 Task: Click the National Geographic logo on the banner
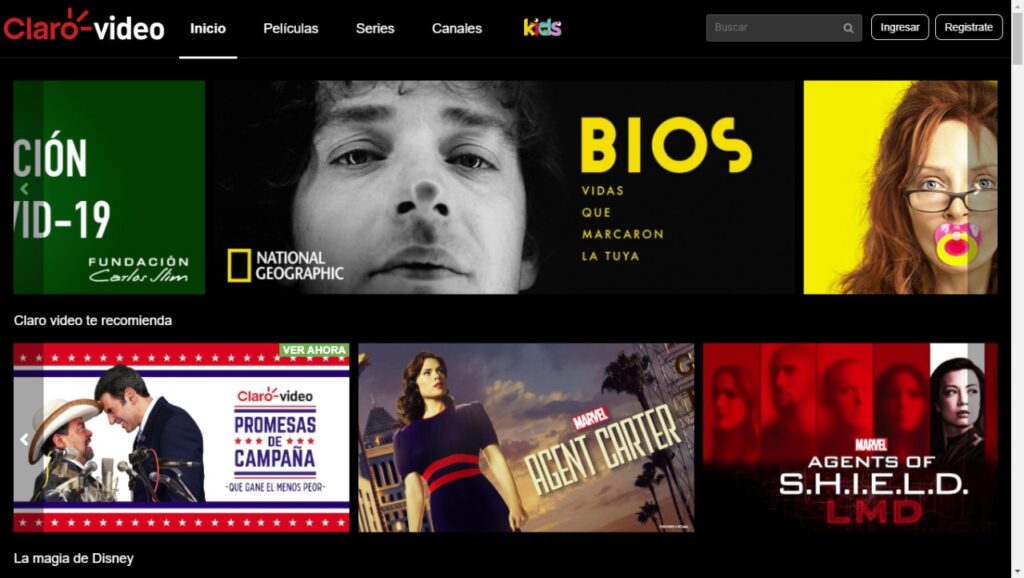[x=285, y=266]
